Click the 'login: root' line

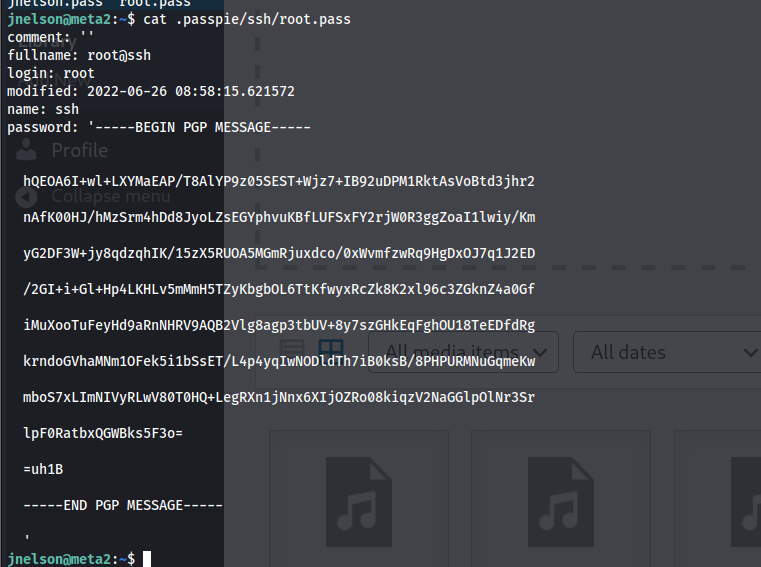(x=51, y=73)
